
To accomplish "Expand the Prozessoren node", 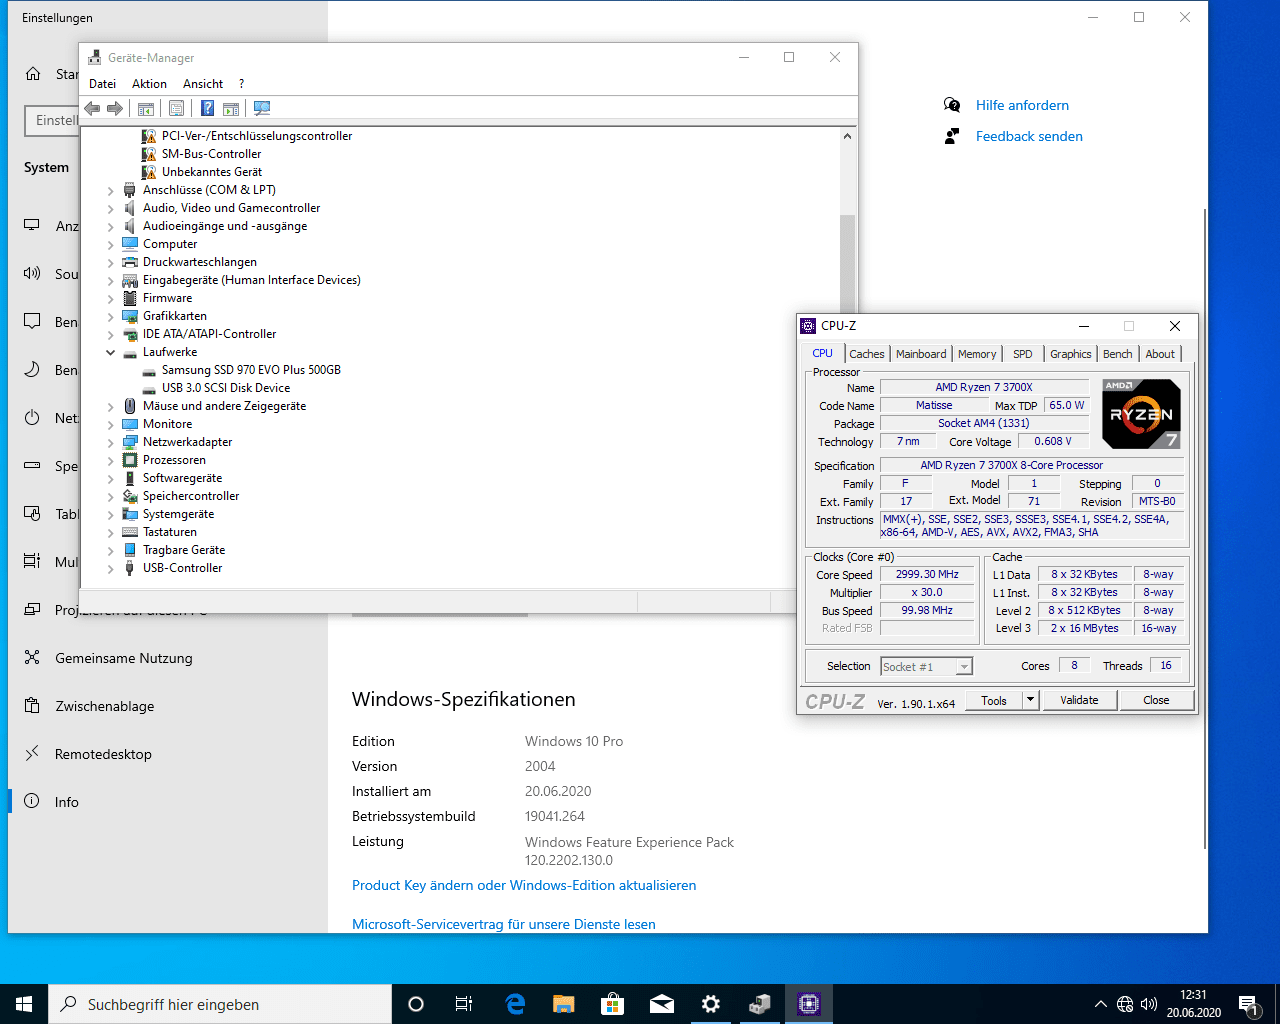I will pos(111,460).
